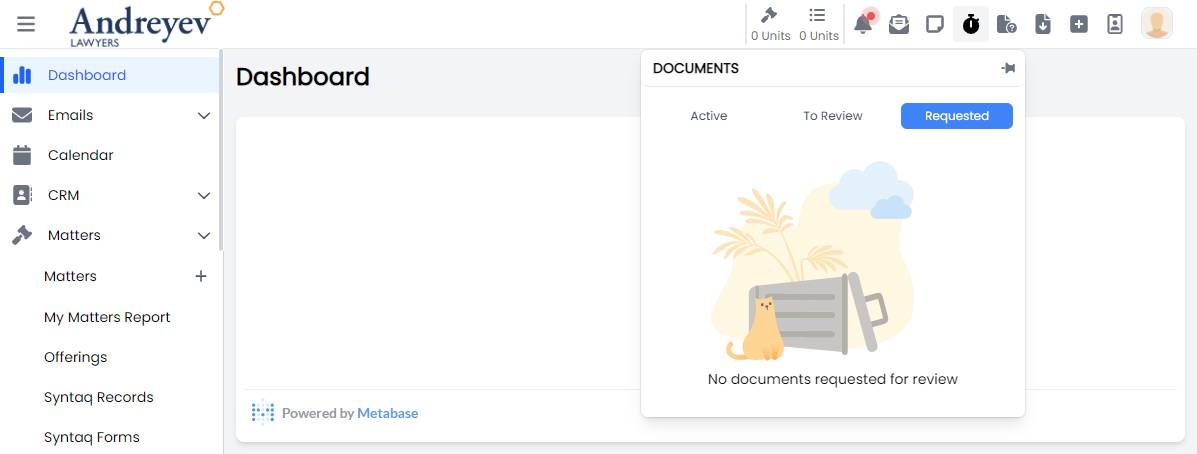Click the list task units counter

(818, 24)
